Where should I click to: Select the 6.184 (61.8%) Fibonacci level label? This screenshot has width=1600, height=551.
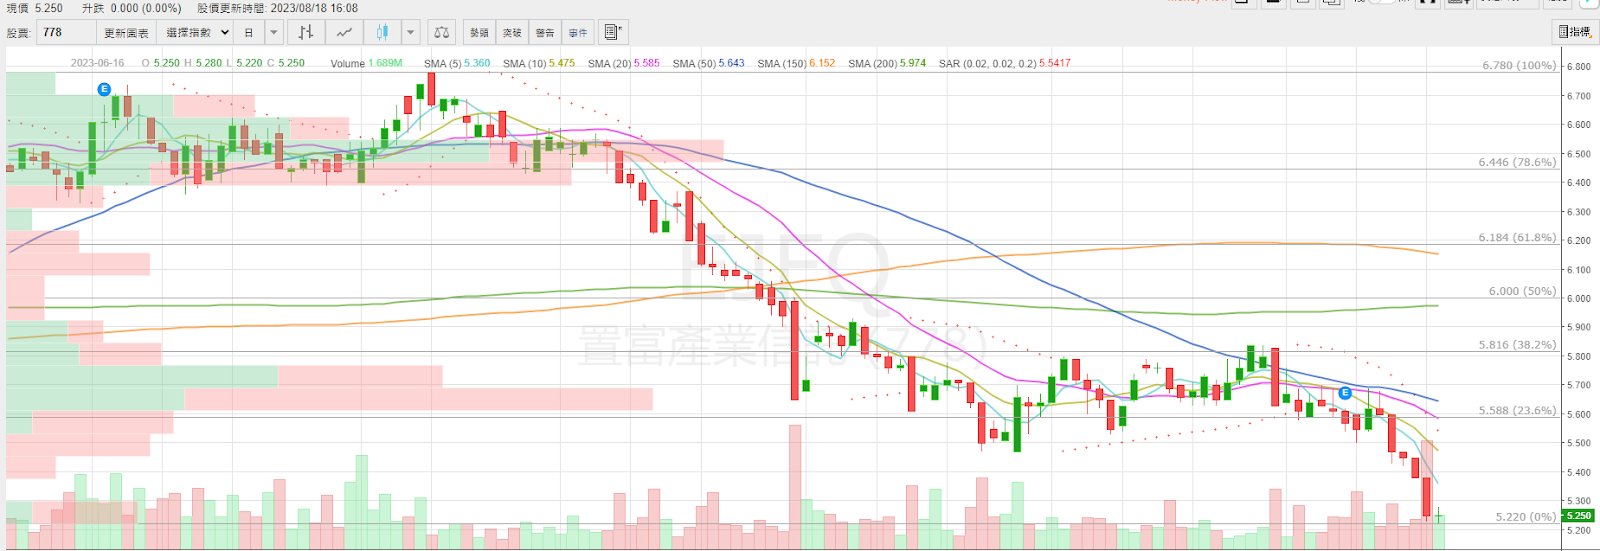(1517, 238)
